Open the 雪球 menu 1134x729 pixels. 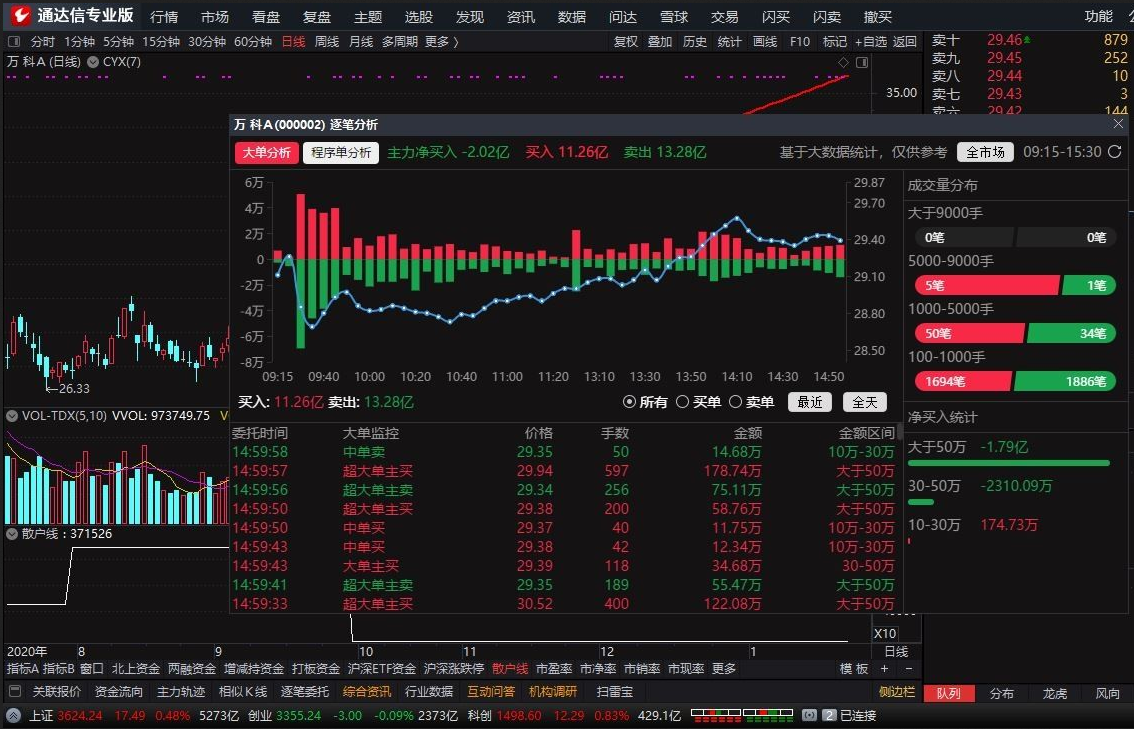tap(674, 16)
